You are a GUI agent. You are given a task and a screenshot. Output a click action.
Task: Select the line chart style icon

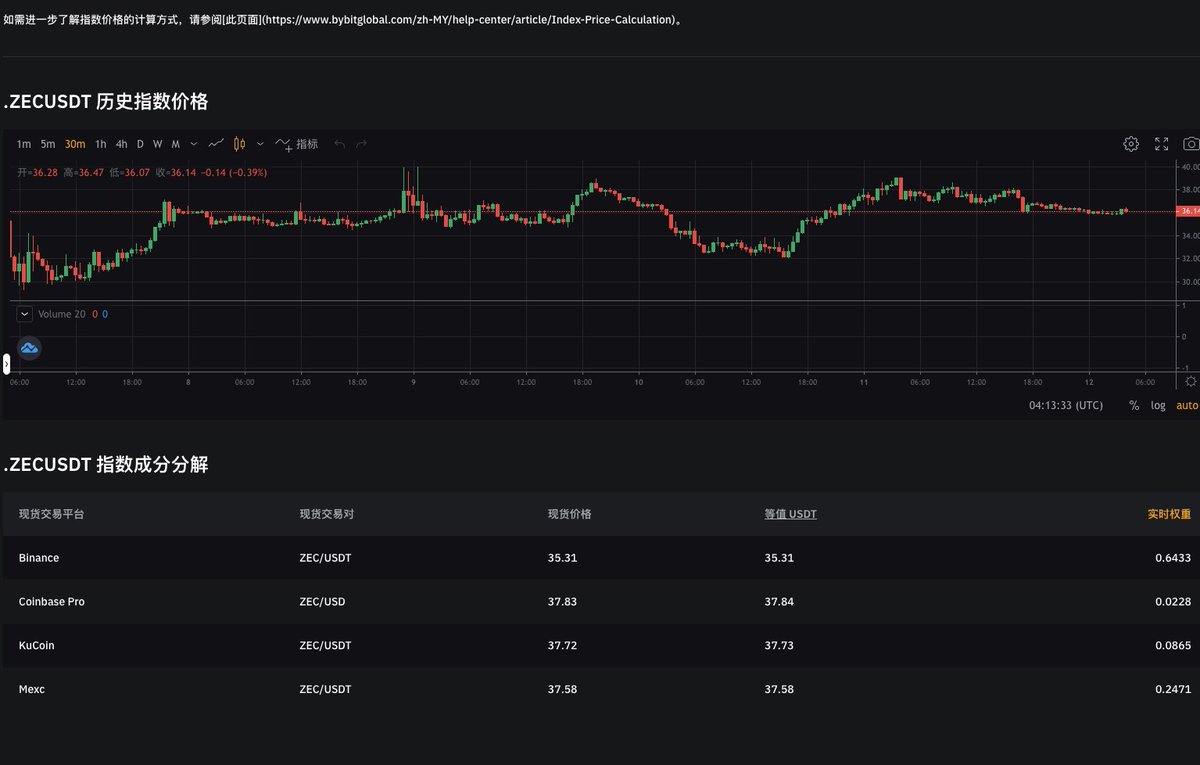click(215, 144)
